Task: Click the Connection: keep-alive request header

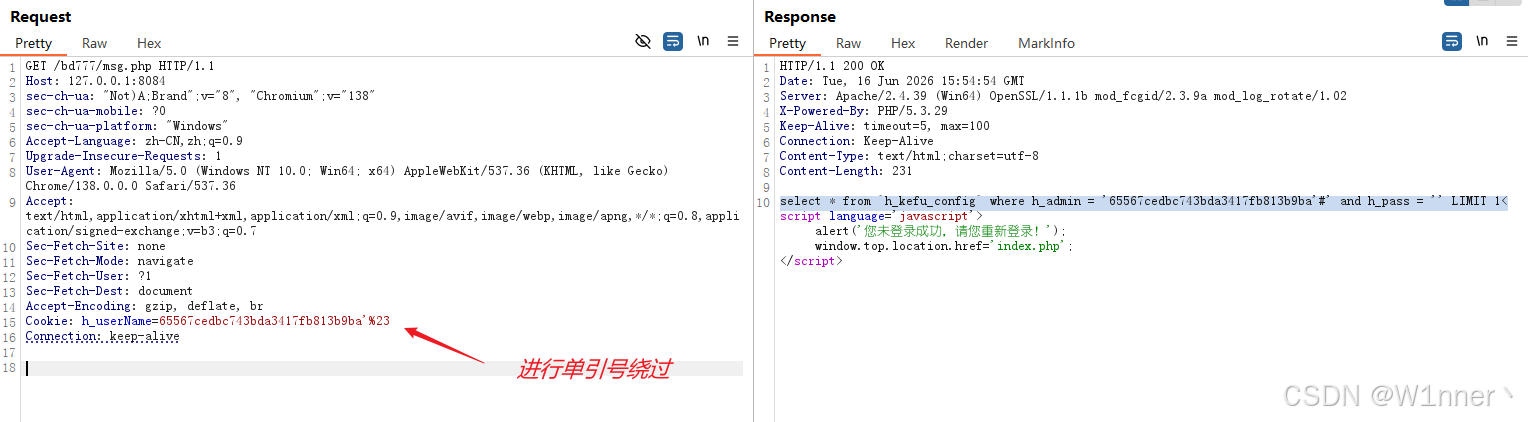Action: coord(103,336)
